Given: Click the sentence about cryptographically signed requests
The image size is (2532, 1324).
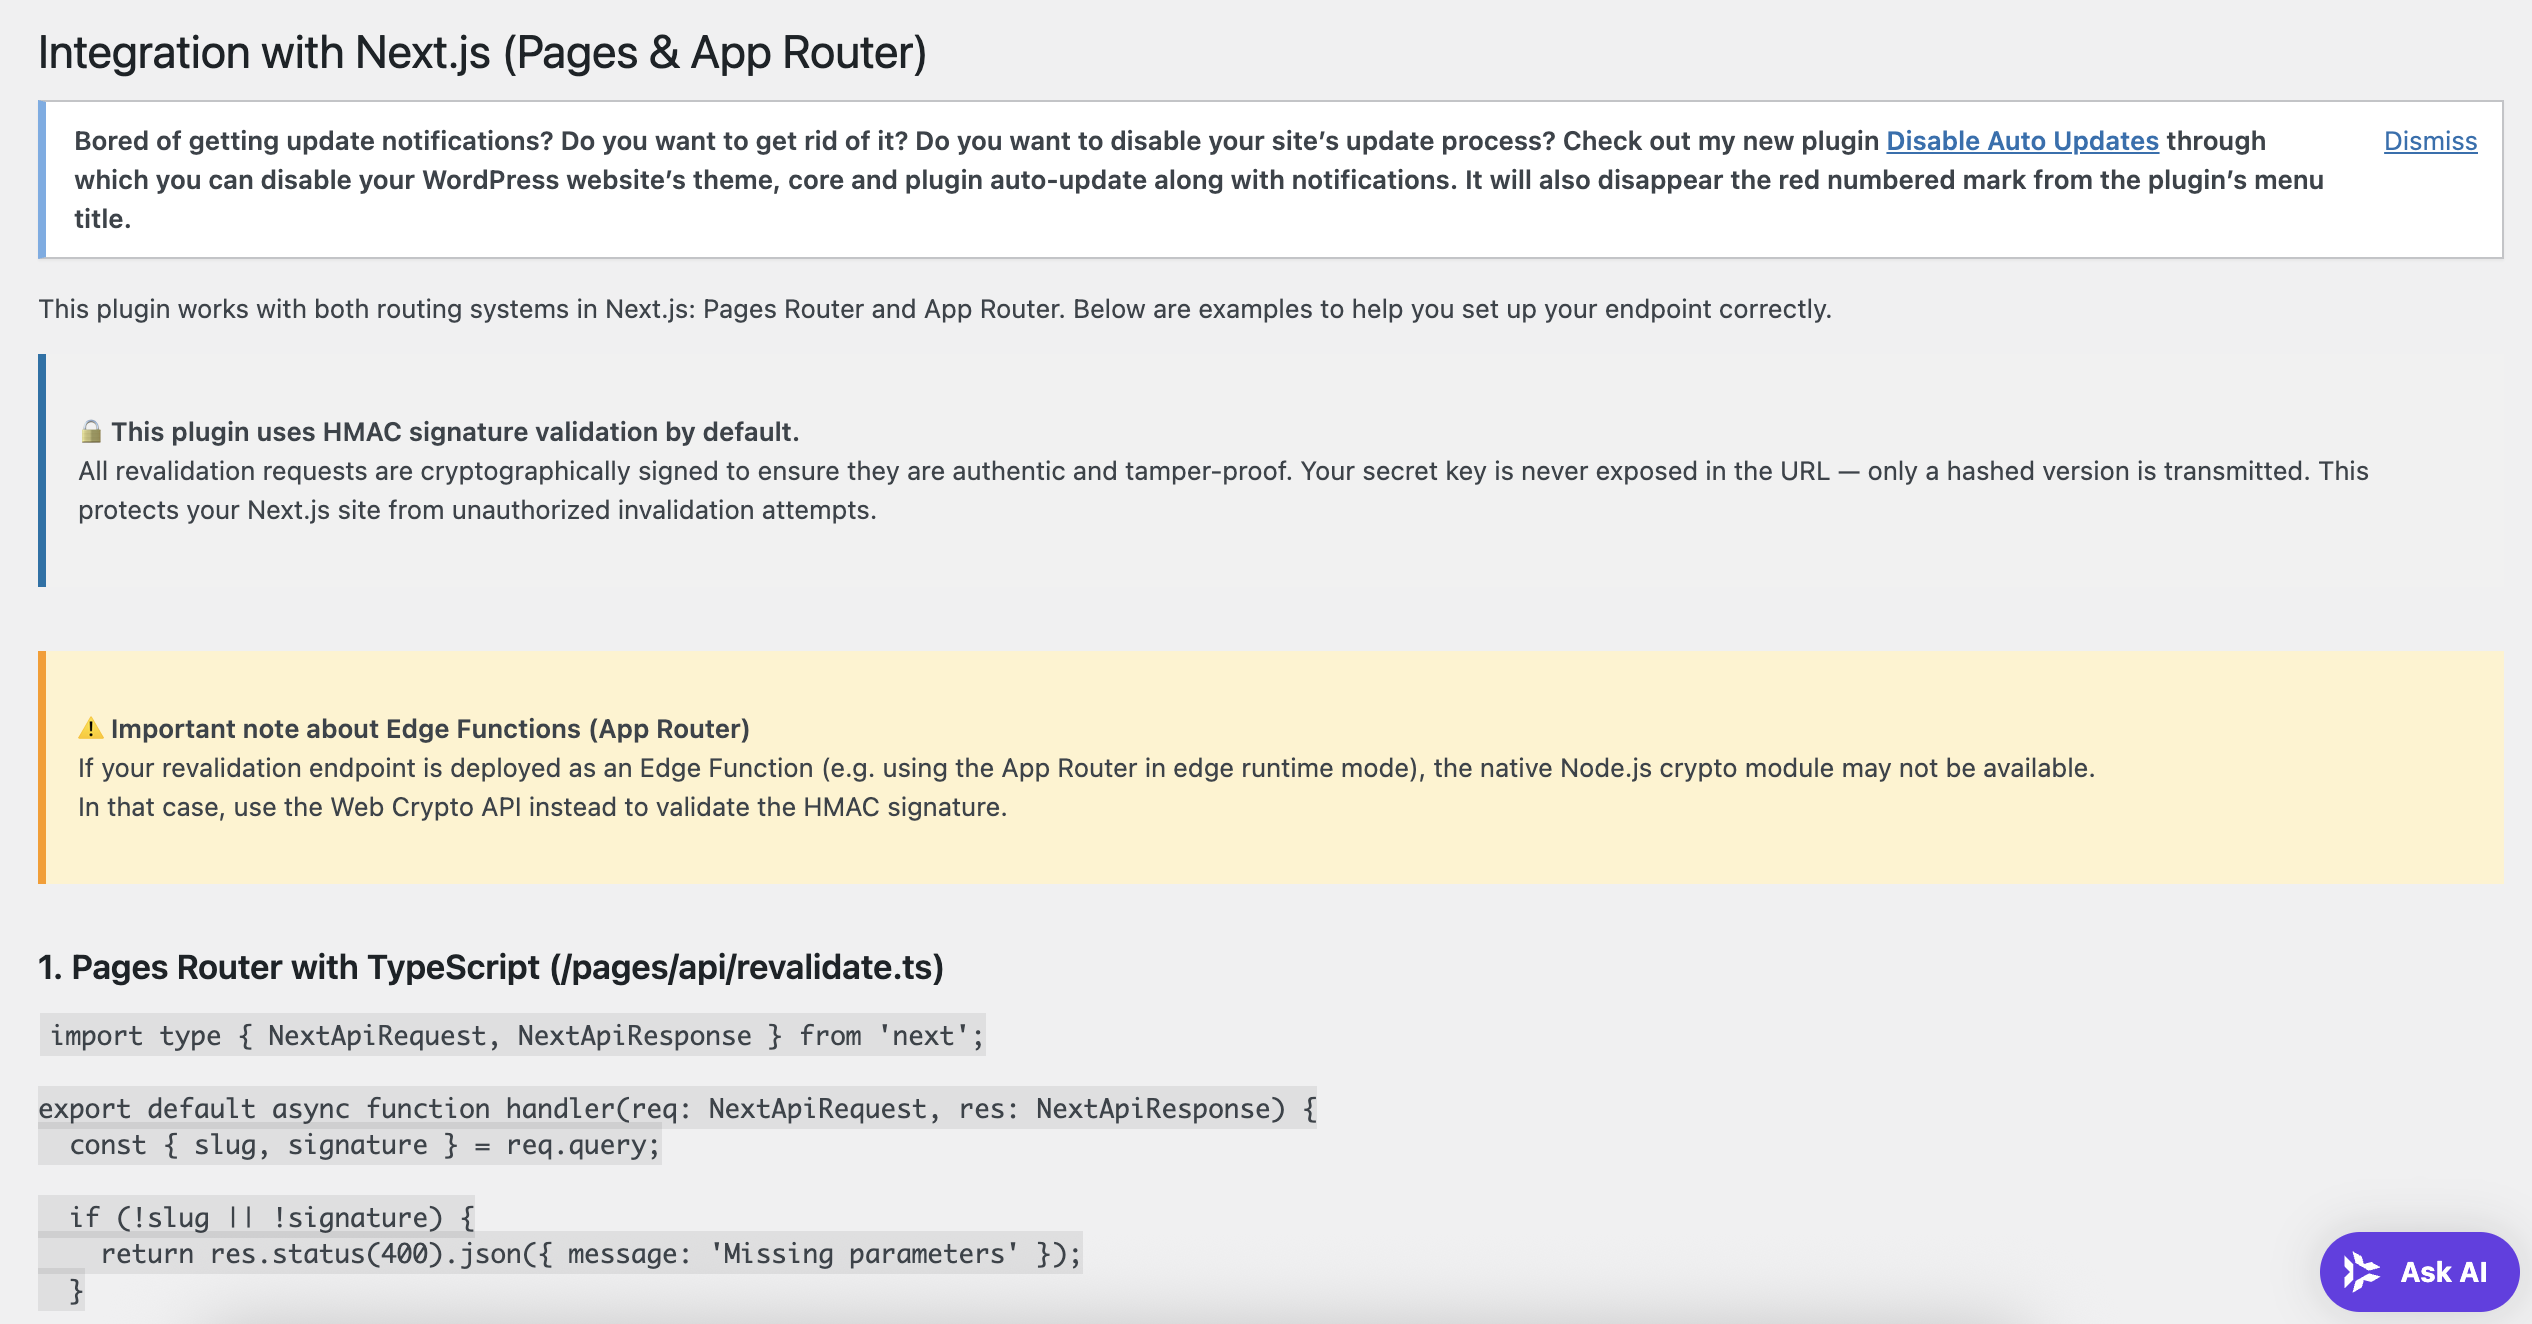Looking at the screenshot, I should click(684, 471).
